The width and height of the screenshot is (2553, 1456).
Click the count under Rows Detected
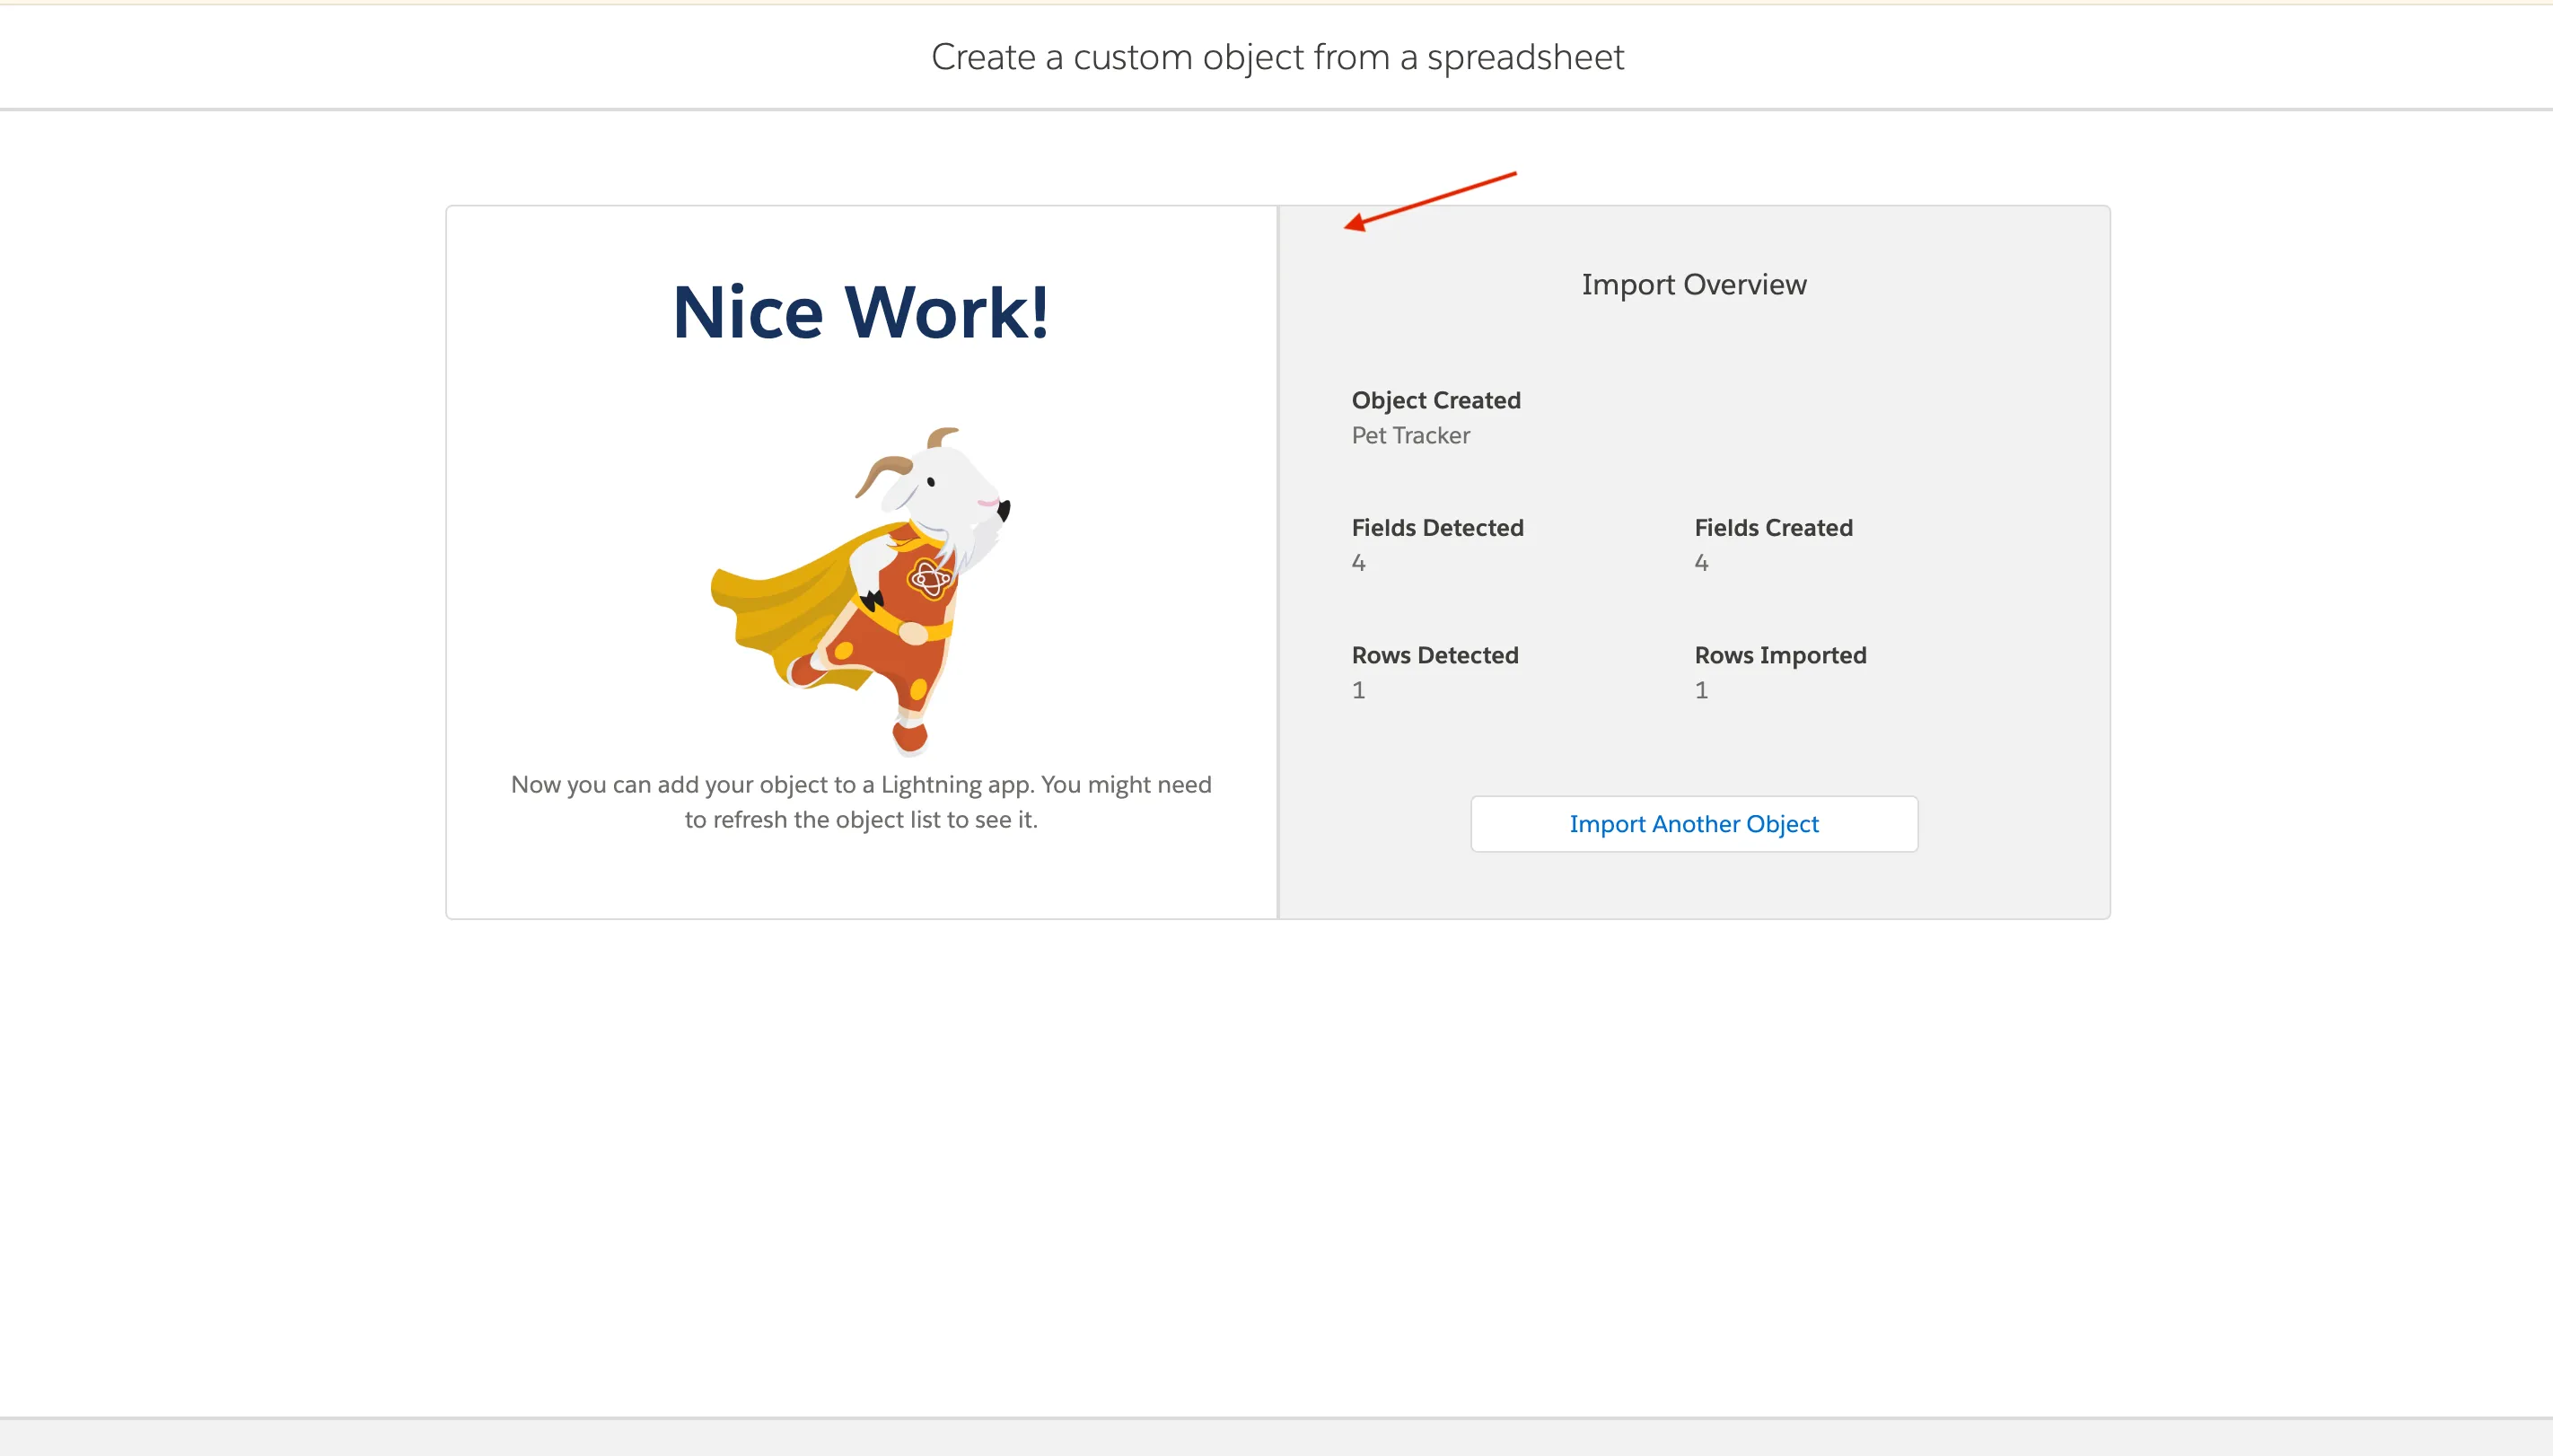pos(1358,690)
